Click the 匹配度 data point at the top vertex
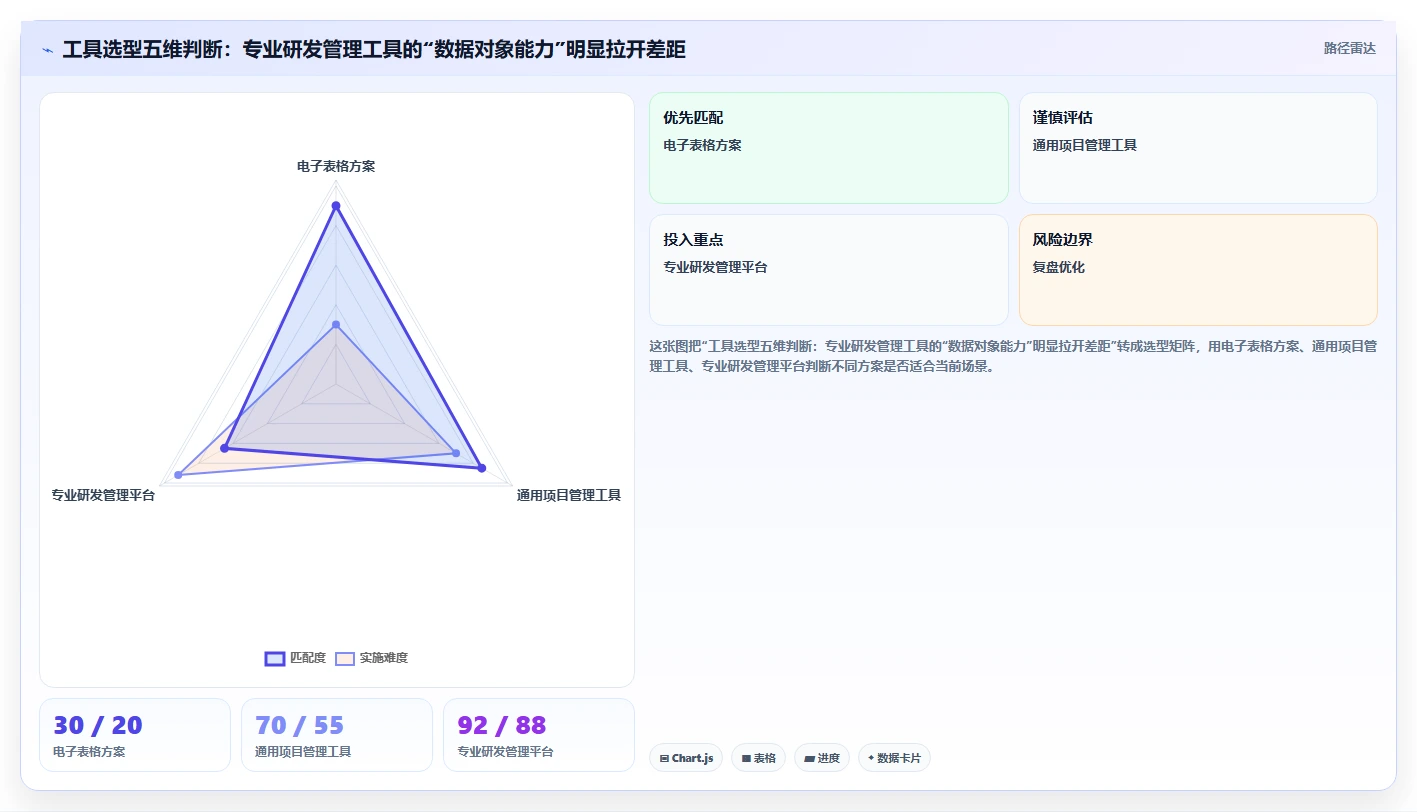The width and height of the screenshot is (1417, 812). (336, 206)
